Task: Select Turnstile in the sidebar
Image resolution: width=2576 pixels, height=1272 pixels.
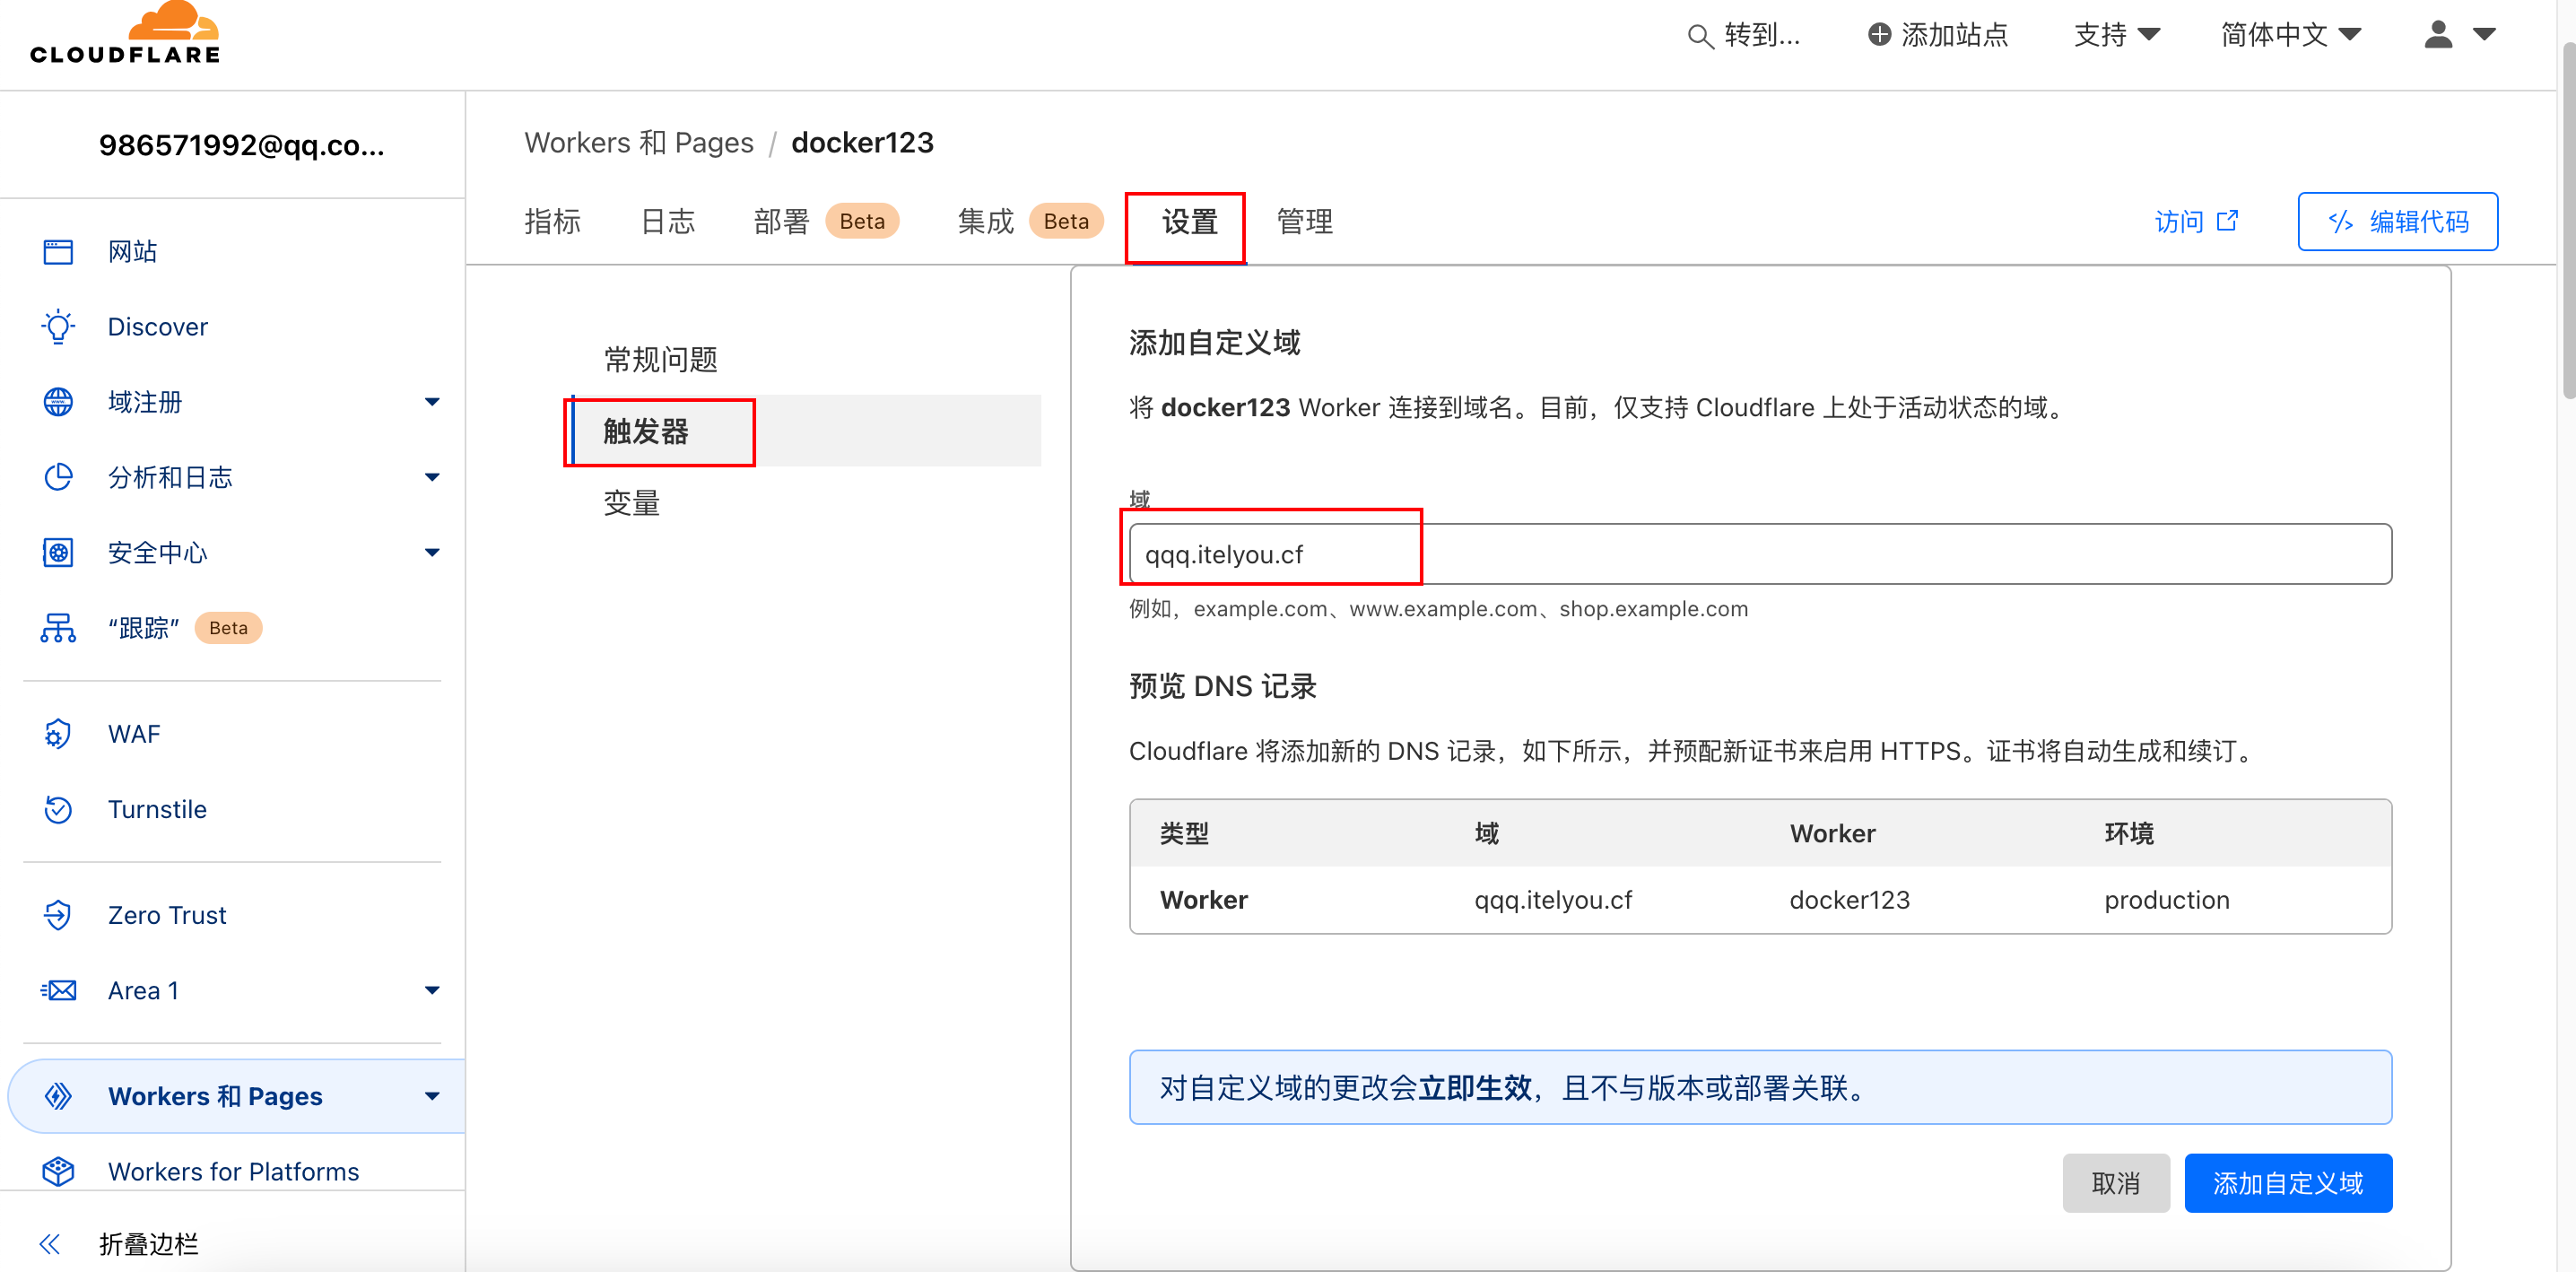Action: click(156, 809)
